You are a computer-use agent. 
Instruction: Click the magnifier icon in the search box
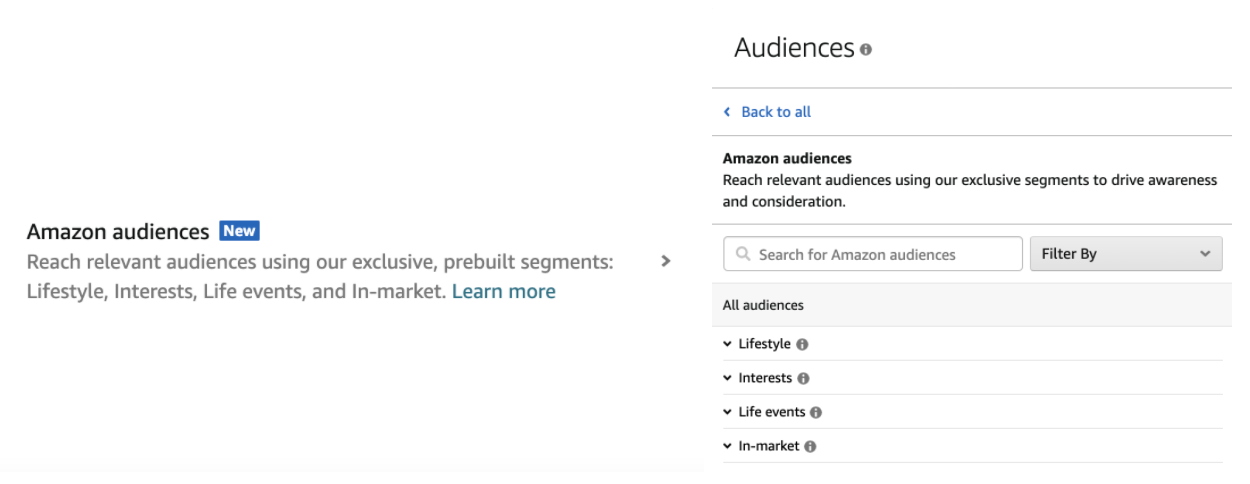[743, 254]
